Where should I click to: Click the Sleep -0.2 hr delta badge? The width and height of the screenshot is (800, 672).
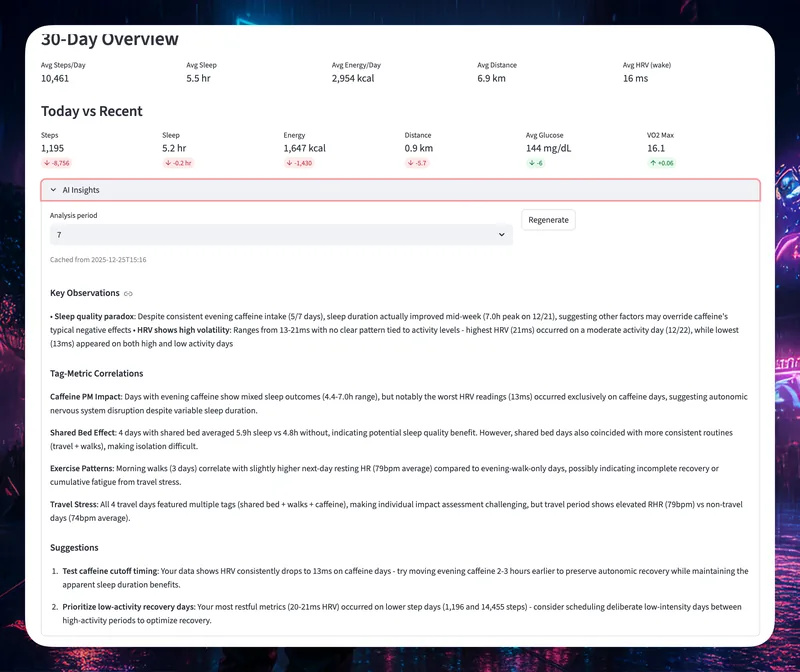tap(177, 163)
